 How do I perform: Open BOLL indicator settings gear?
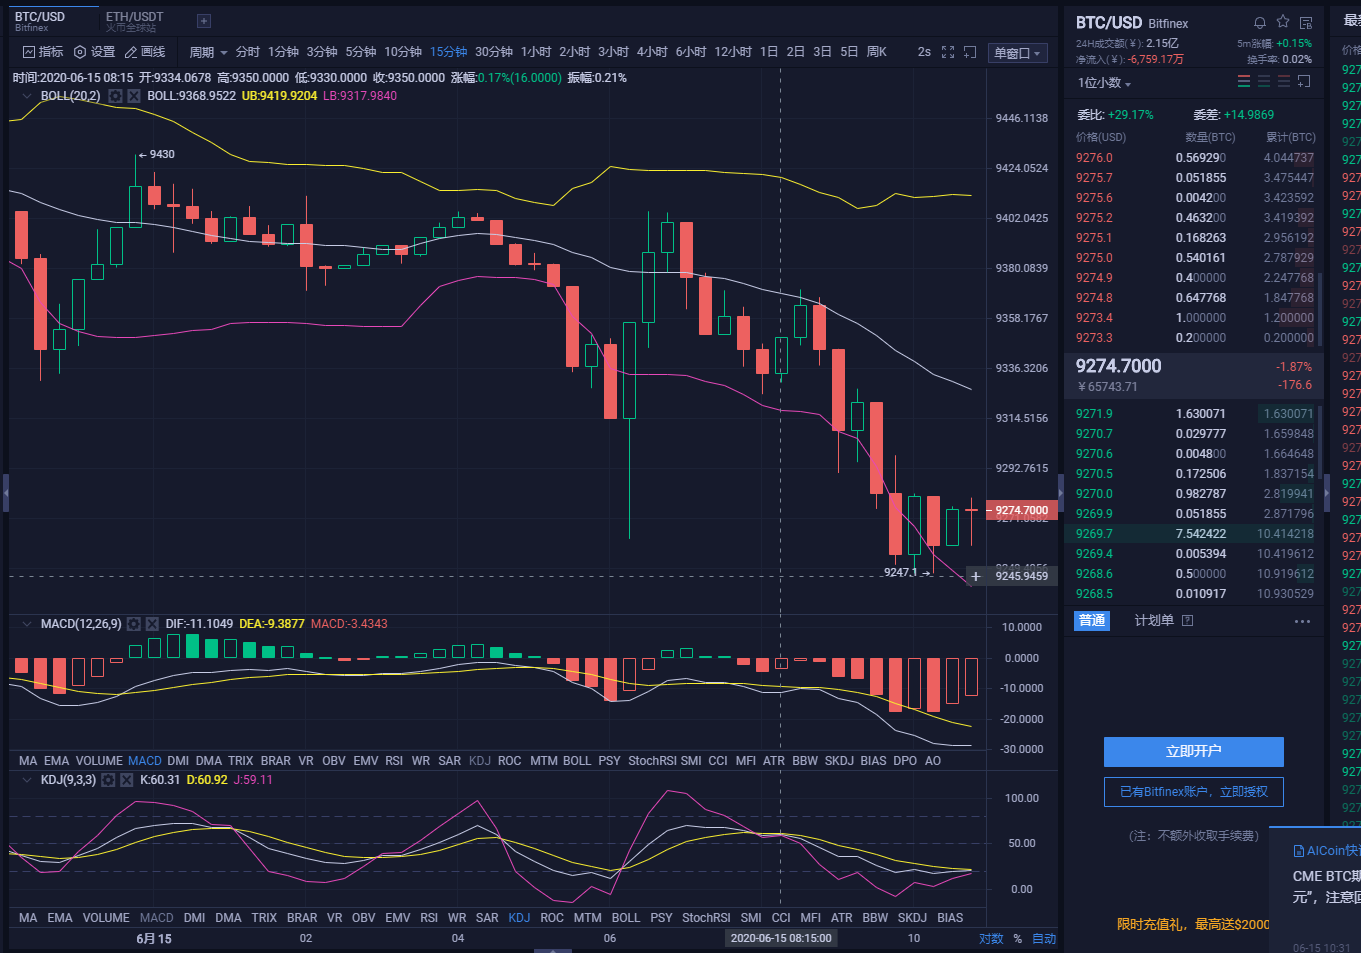116,96
